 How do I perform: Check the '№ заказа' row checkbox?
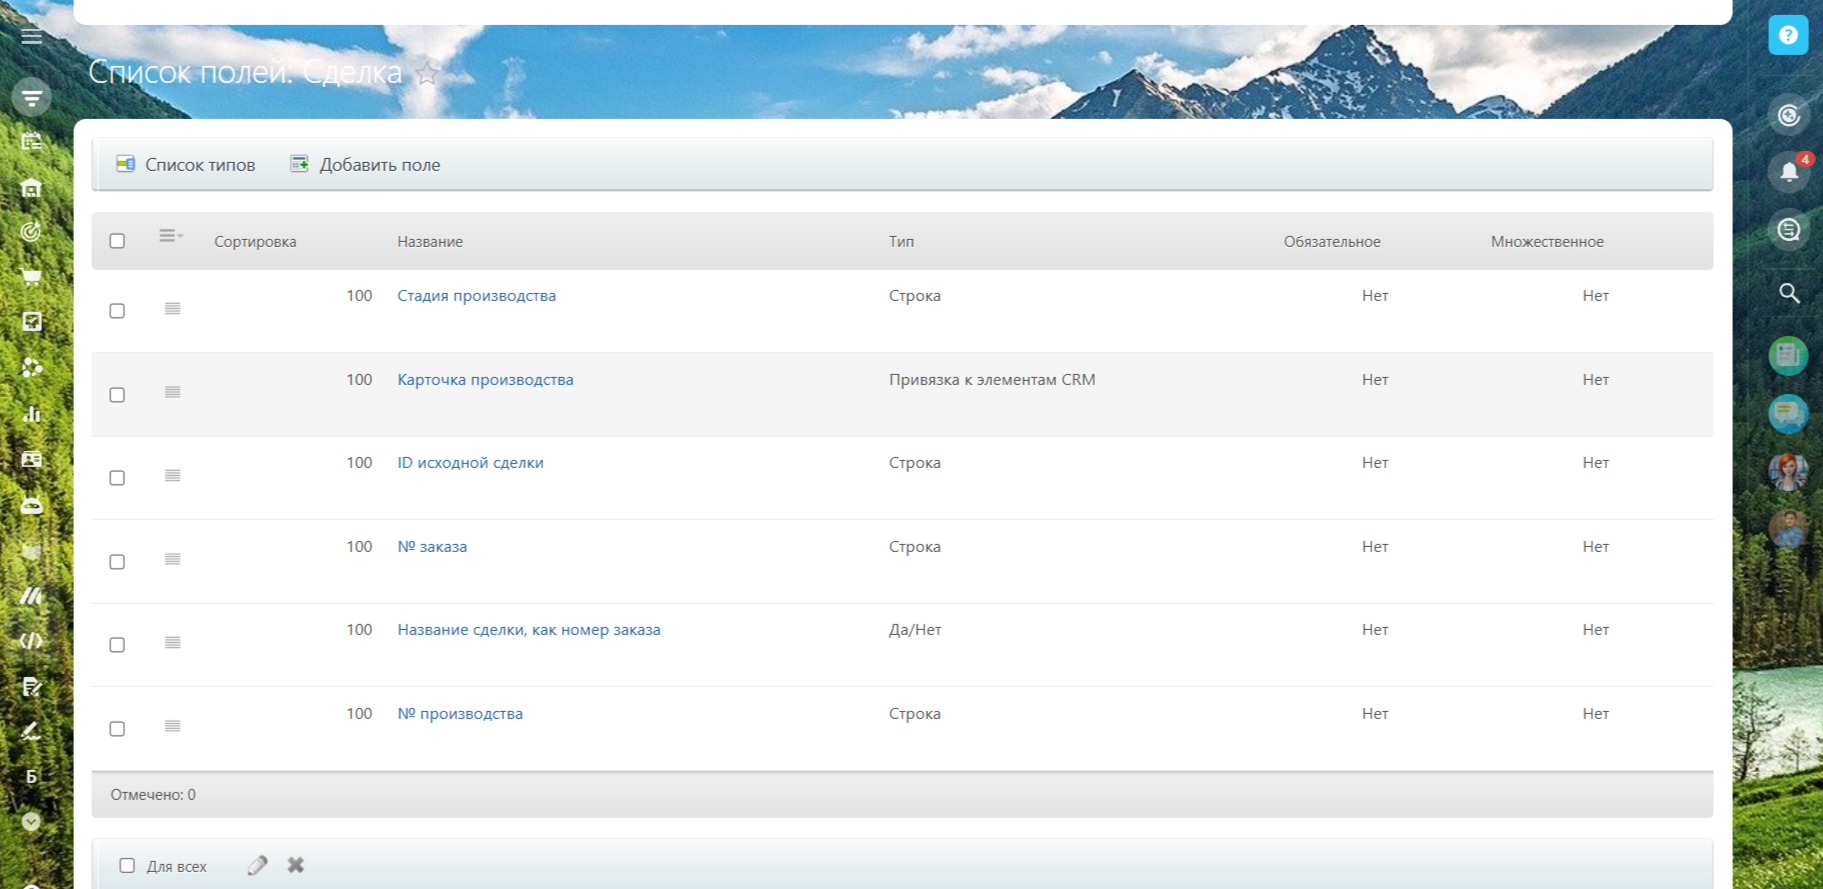pyautogui.click(x=117, y=562)
